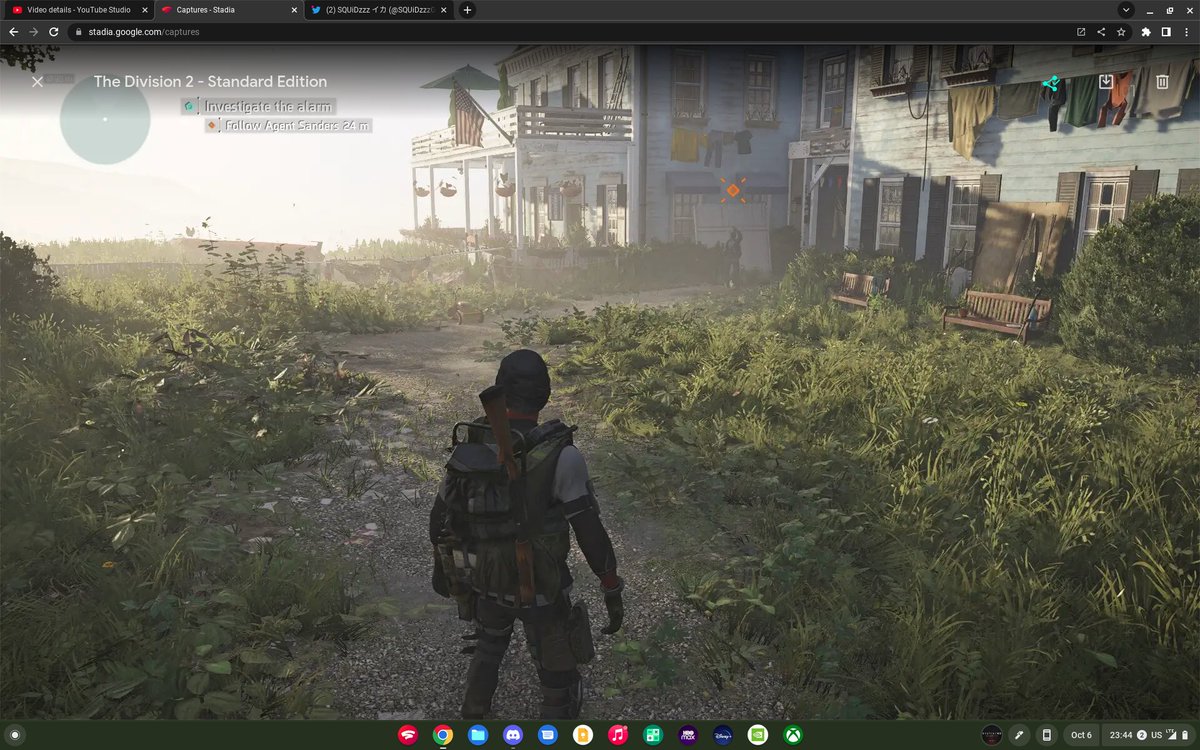
Task: Launch Discord from the shelf
Action: click(x=513, y=735)
